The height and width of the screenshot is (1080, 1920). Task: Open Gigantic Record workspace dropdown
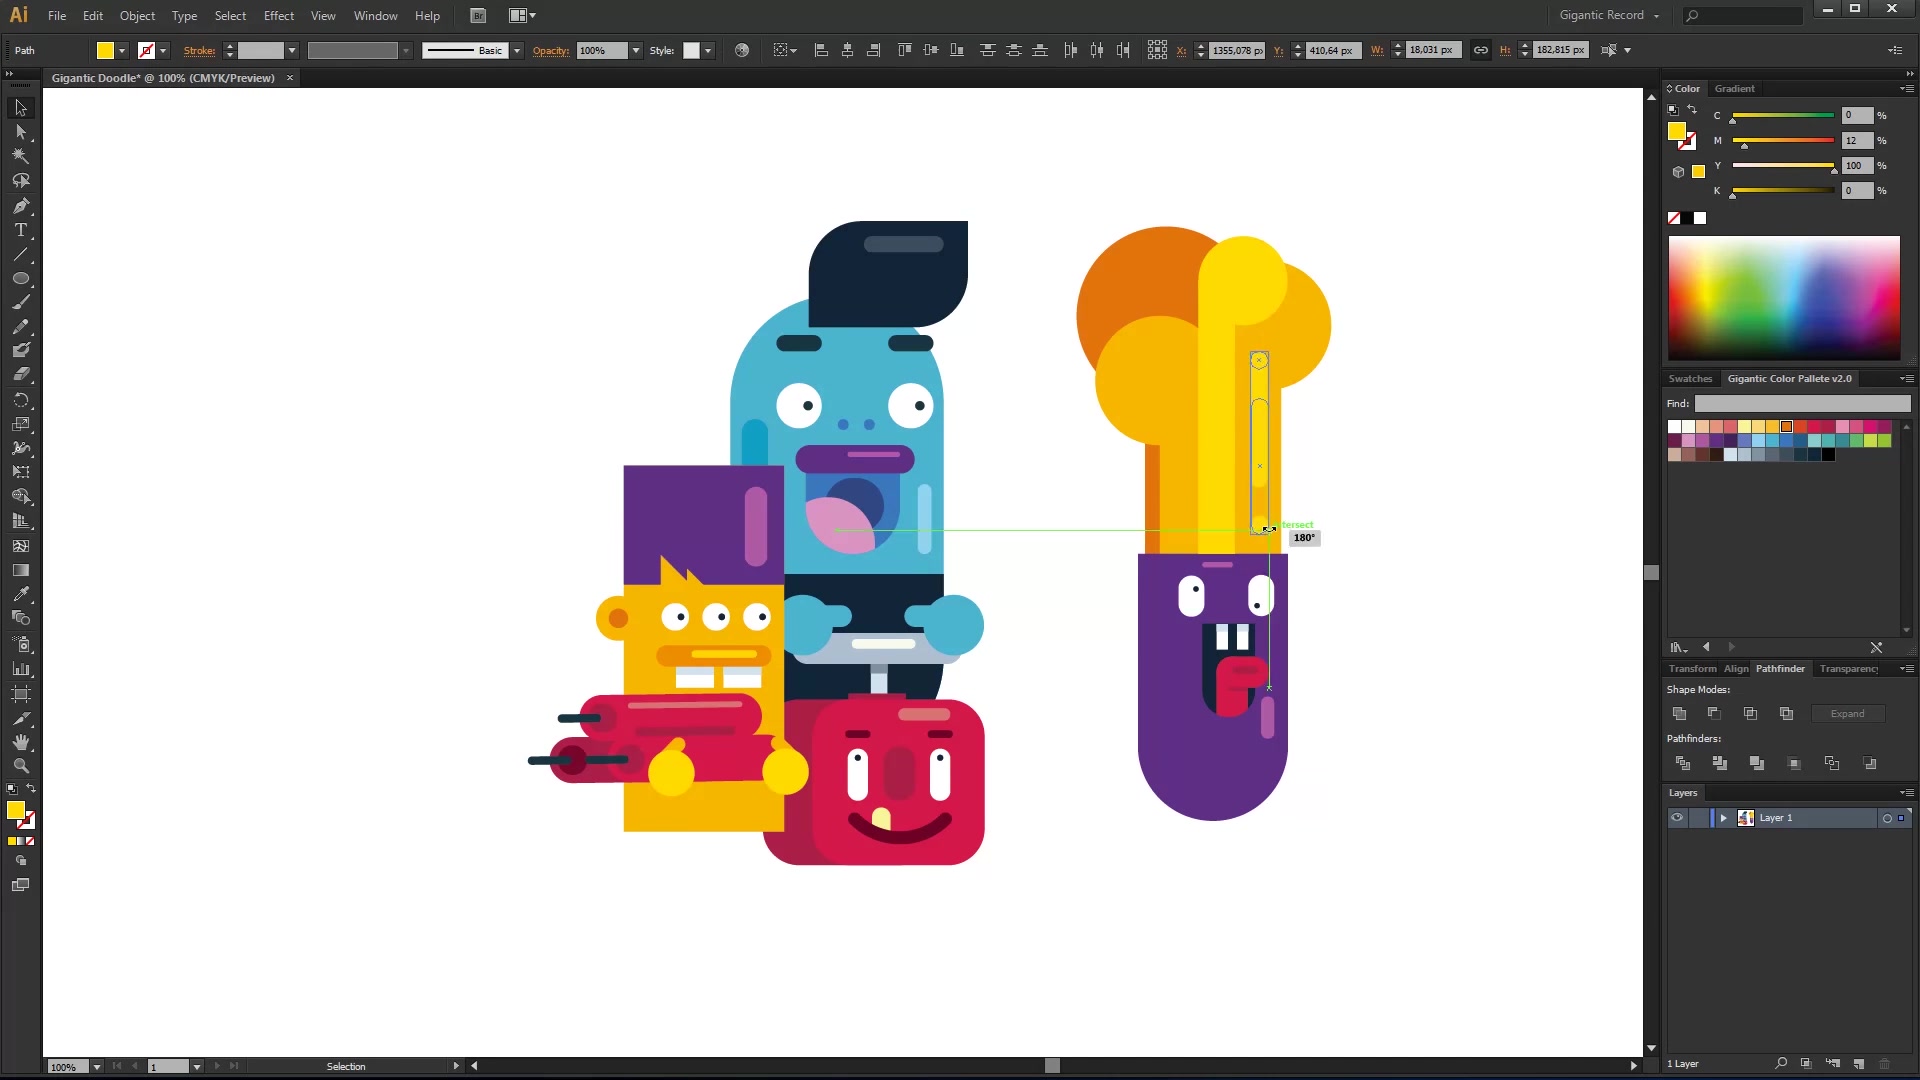pos(1609,15)
